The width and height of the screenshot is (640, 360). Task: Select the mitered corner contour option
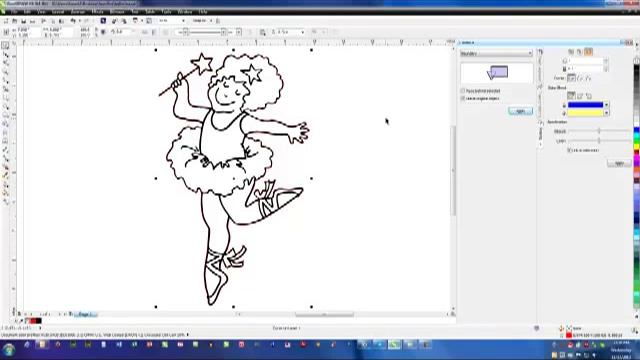[x=571, y=78]
